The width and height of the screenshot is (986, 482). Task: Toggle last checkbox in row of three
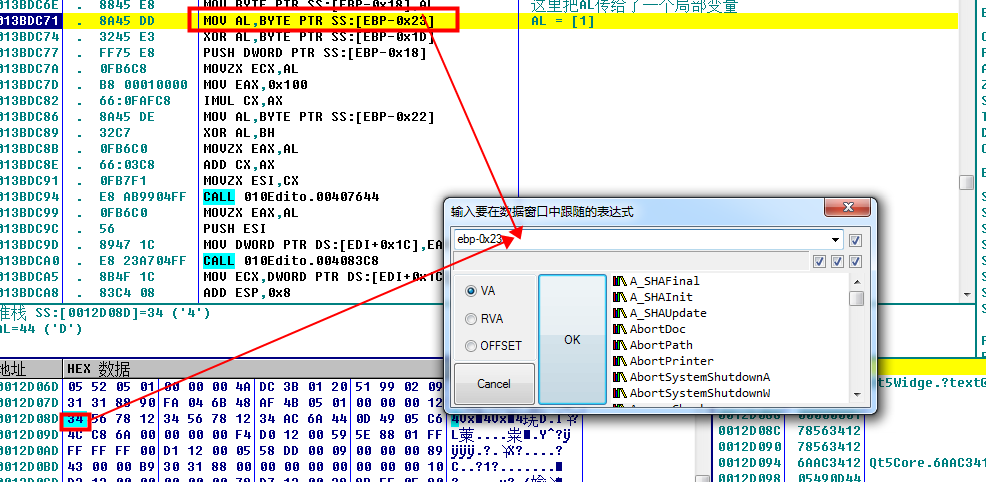(x=855, y=261)
